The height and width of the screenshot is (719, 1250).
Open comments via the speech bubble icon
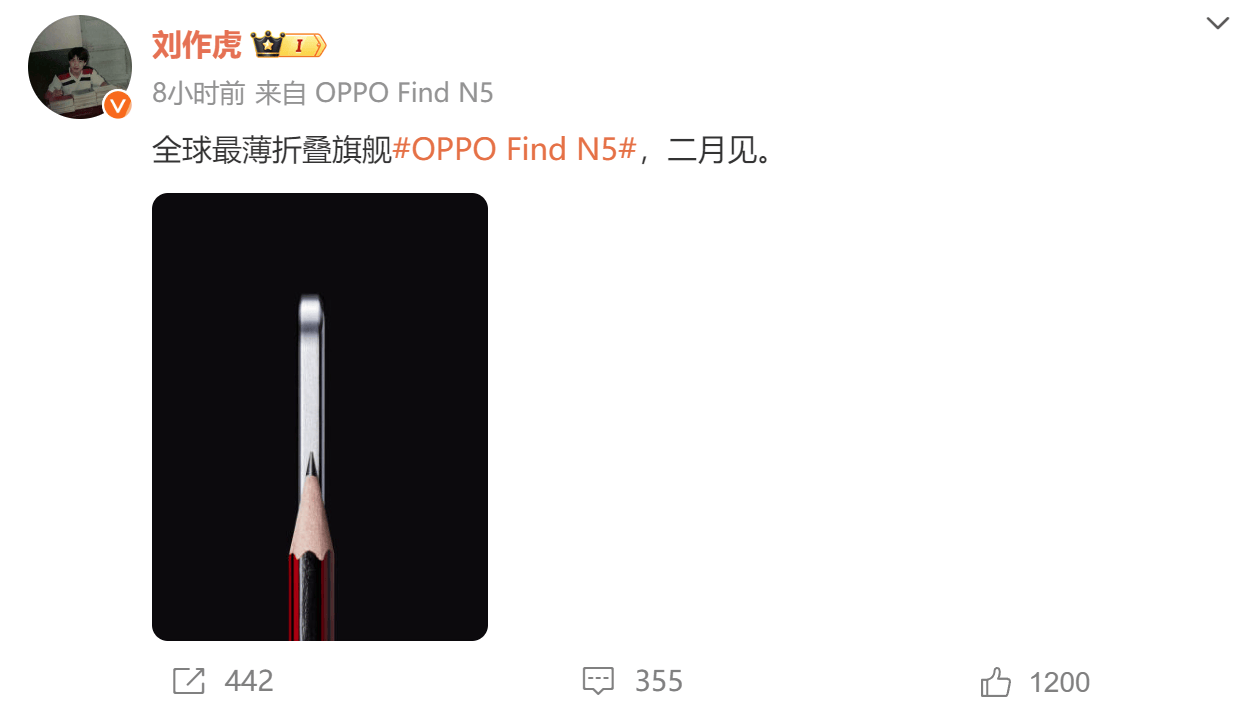coord(598,681)
